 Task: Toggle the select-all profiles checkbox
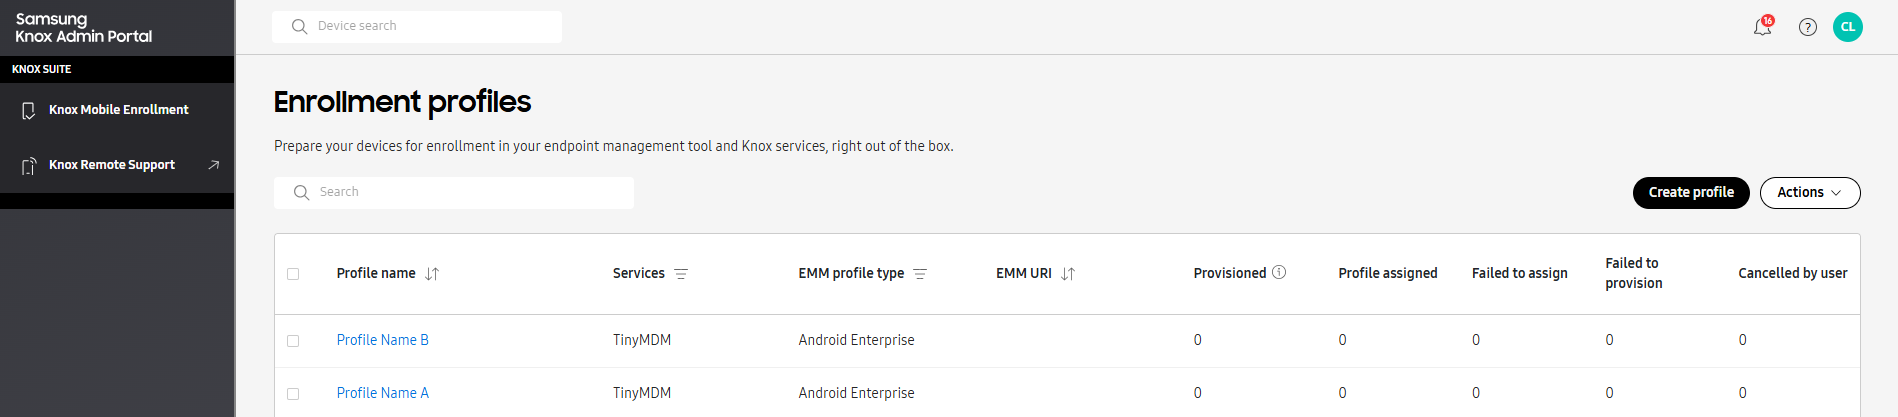(293, 274)
